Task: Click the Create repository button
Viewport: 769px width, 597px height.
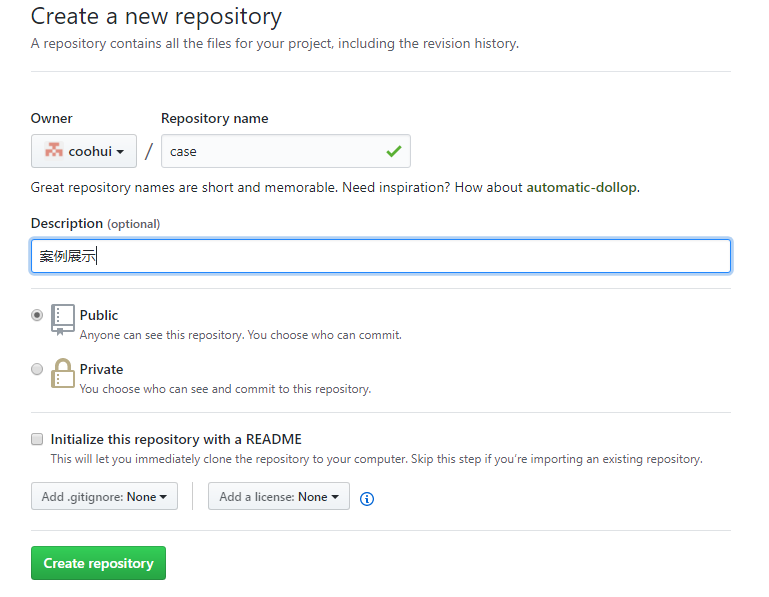Action: (x=99, y=563)
